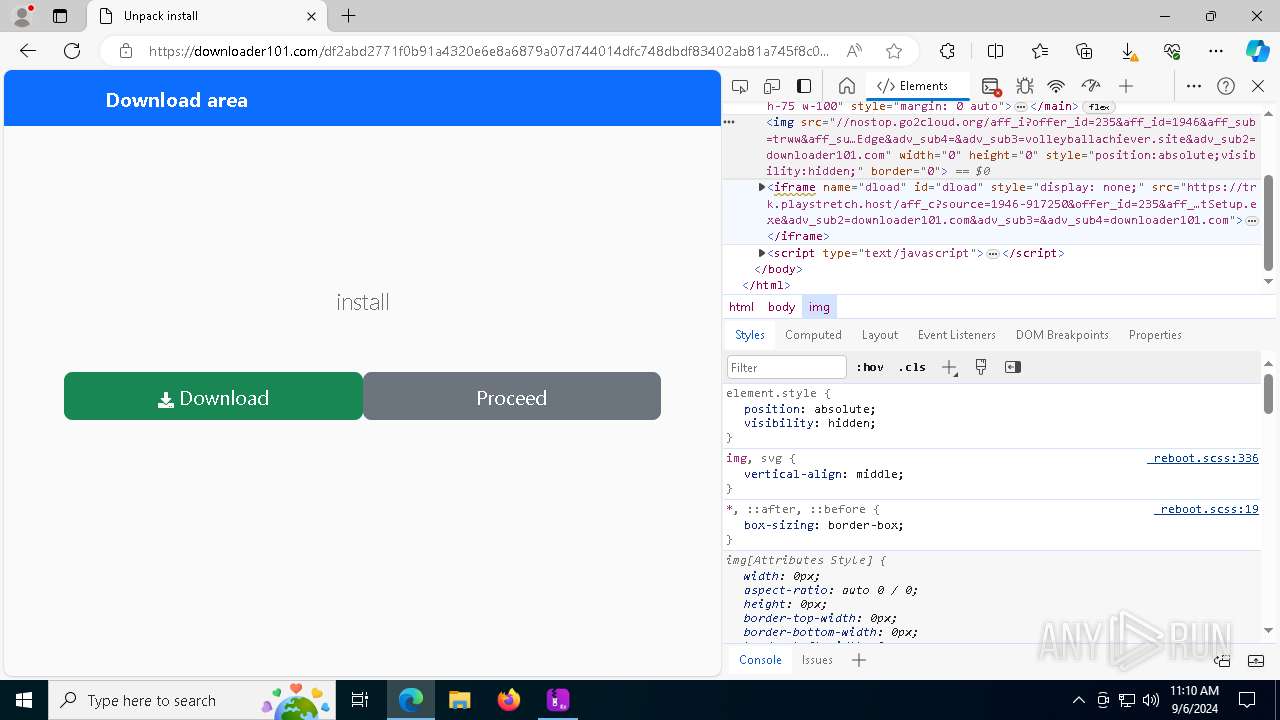Screen dimensions: 1280x720
Task: Open the Performance tool gauge icon
Action: click(1091, 86)
